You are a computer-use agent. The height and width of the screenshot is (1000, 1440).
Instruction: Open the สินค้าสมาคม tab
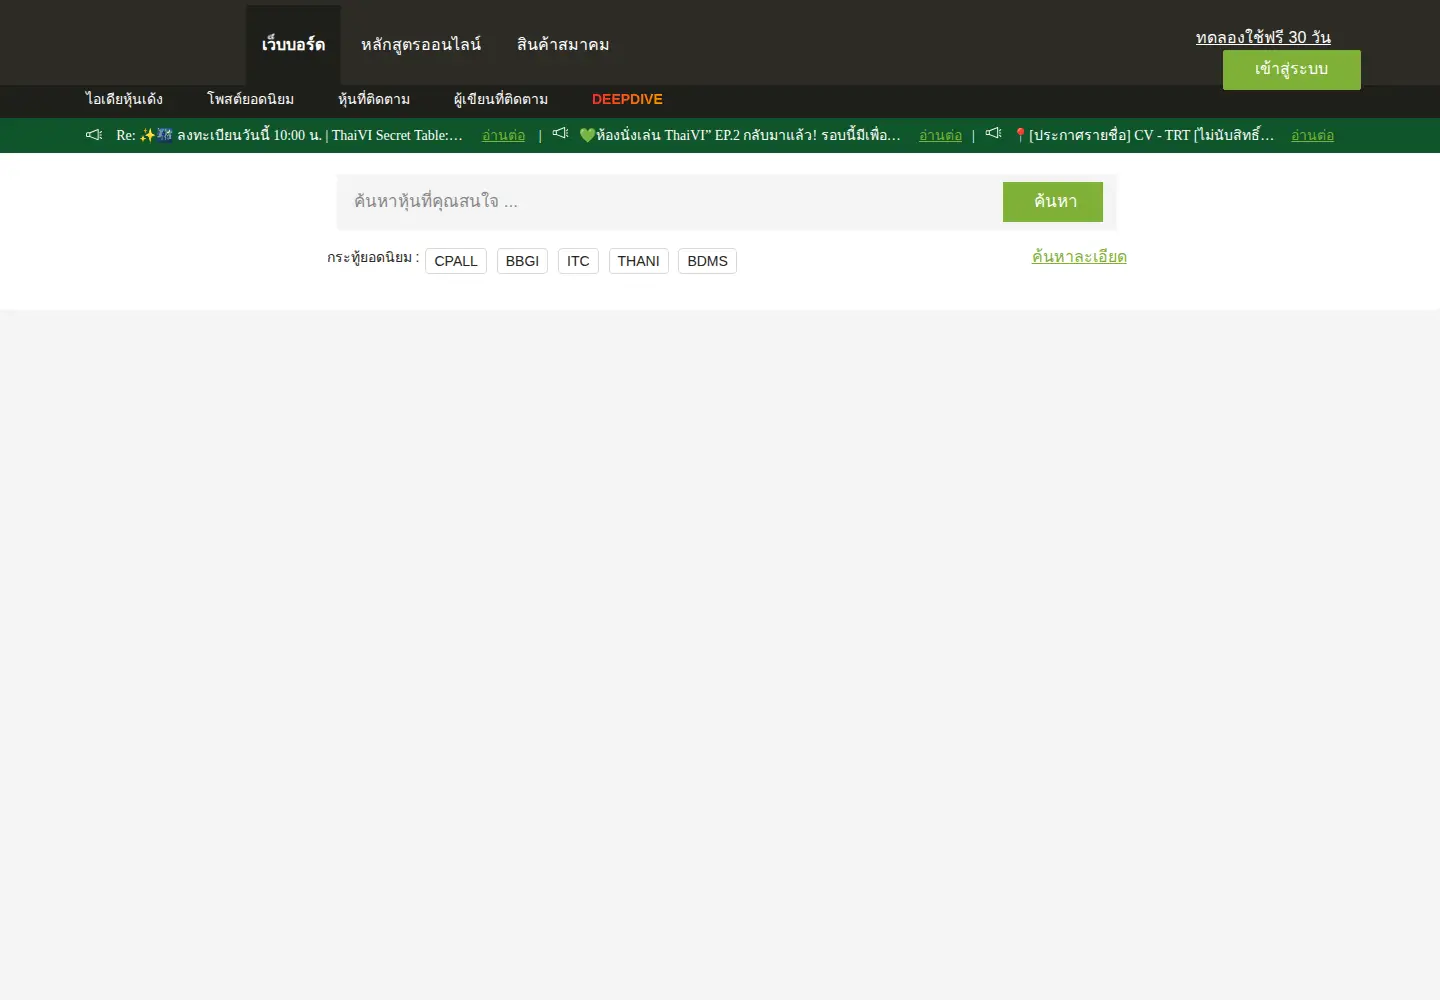click(563, 45)
